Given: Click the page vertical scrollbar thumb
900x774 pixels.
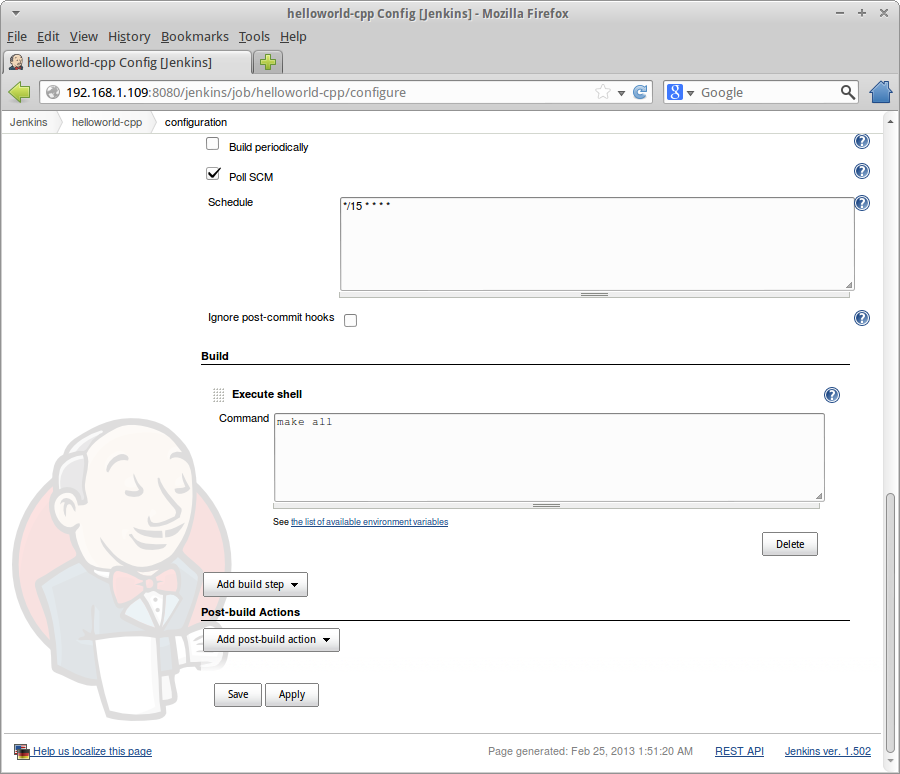Looking at the screenshot, I should (890, 622).
